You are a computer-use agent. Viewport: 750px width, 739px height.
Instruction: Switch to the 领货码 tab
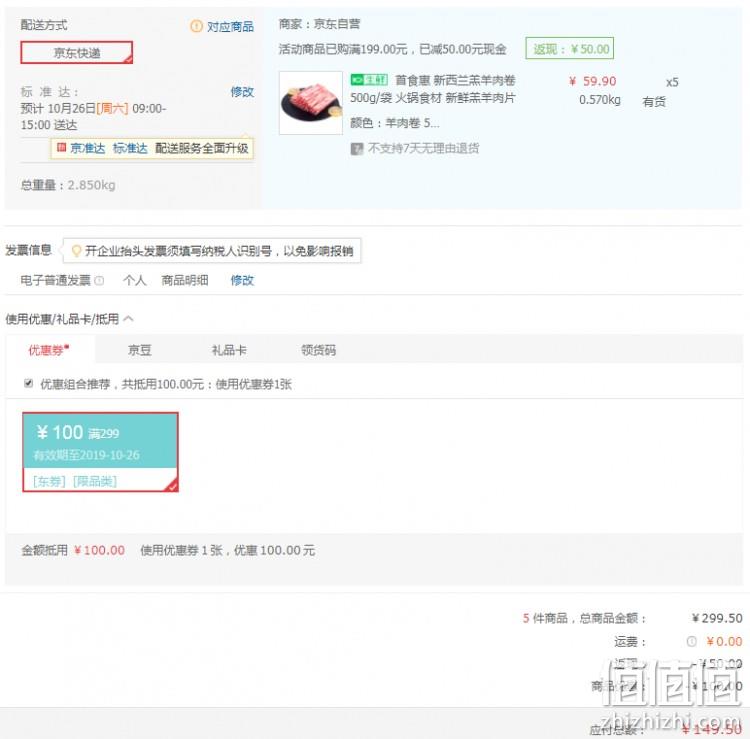[319, 350]
